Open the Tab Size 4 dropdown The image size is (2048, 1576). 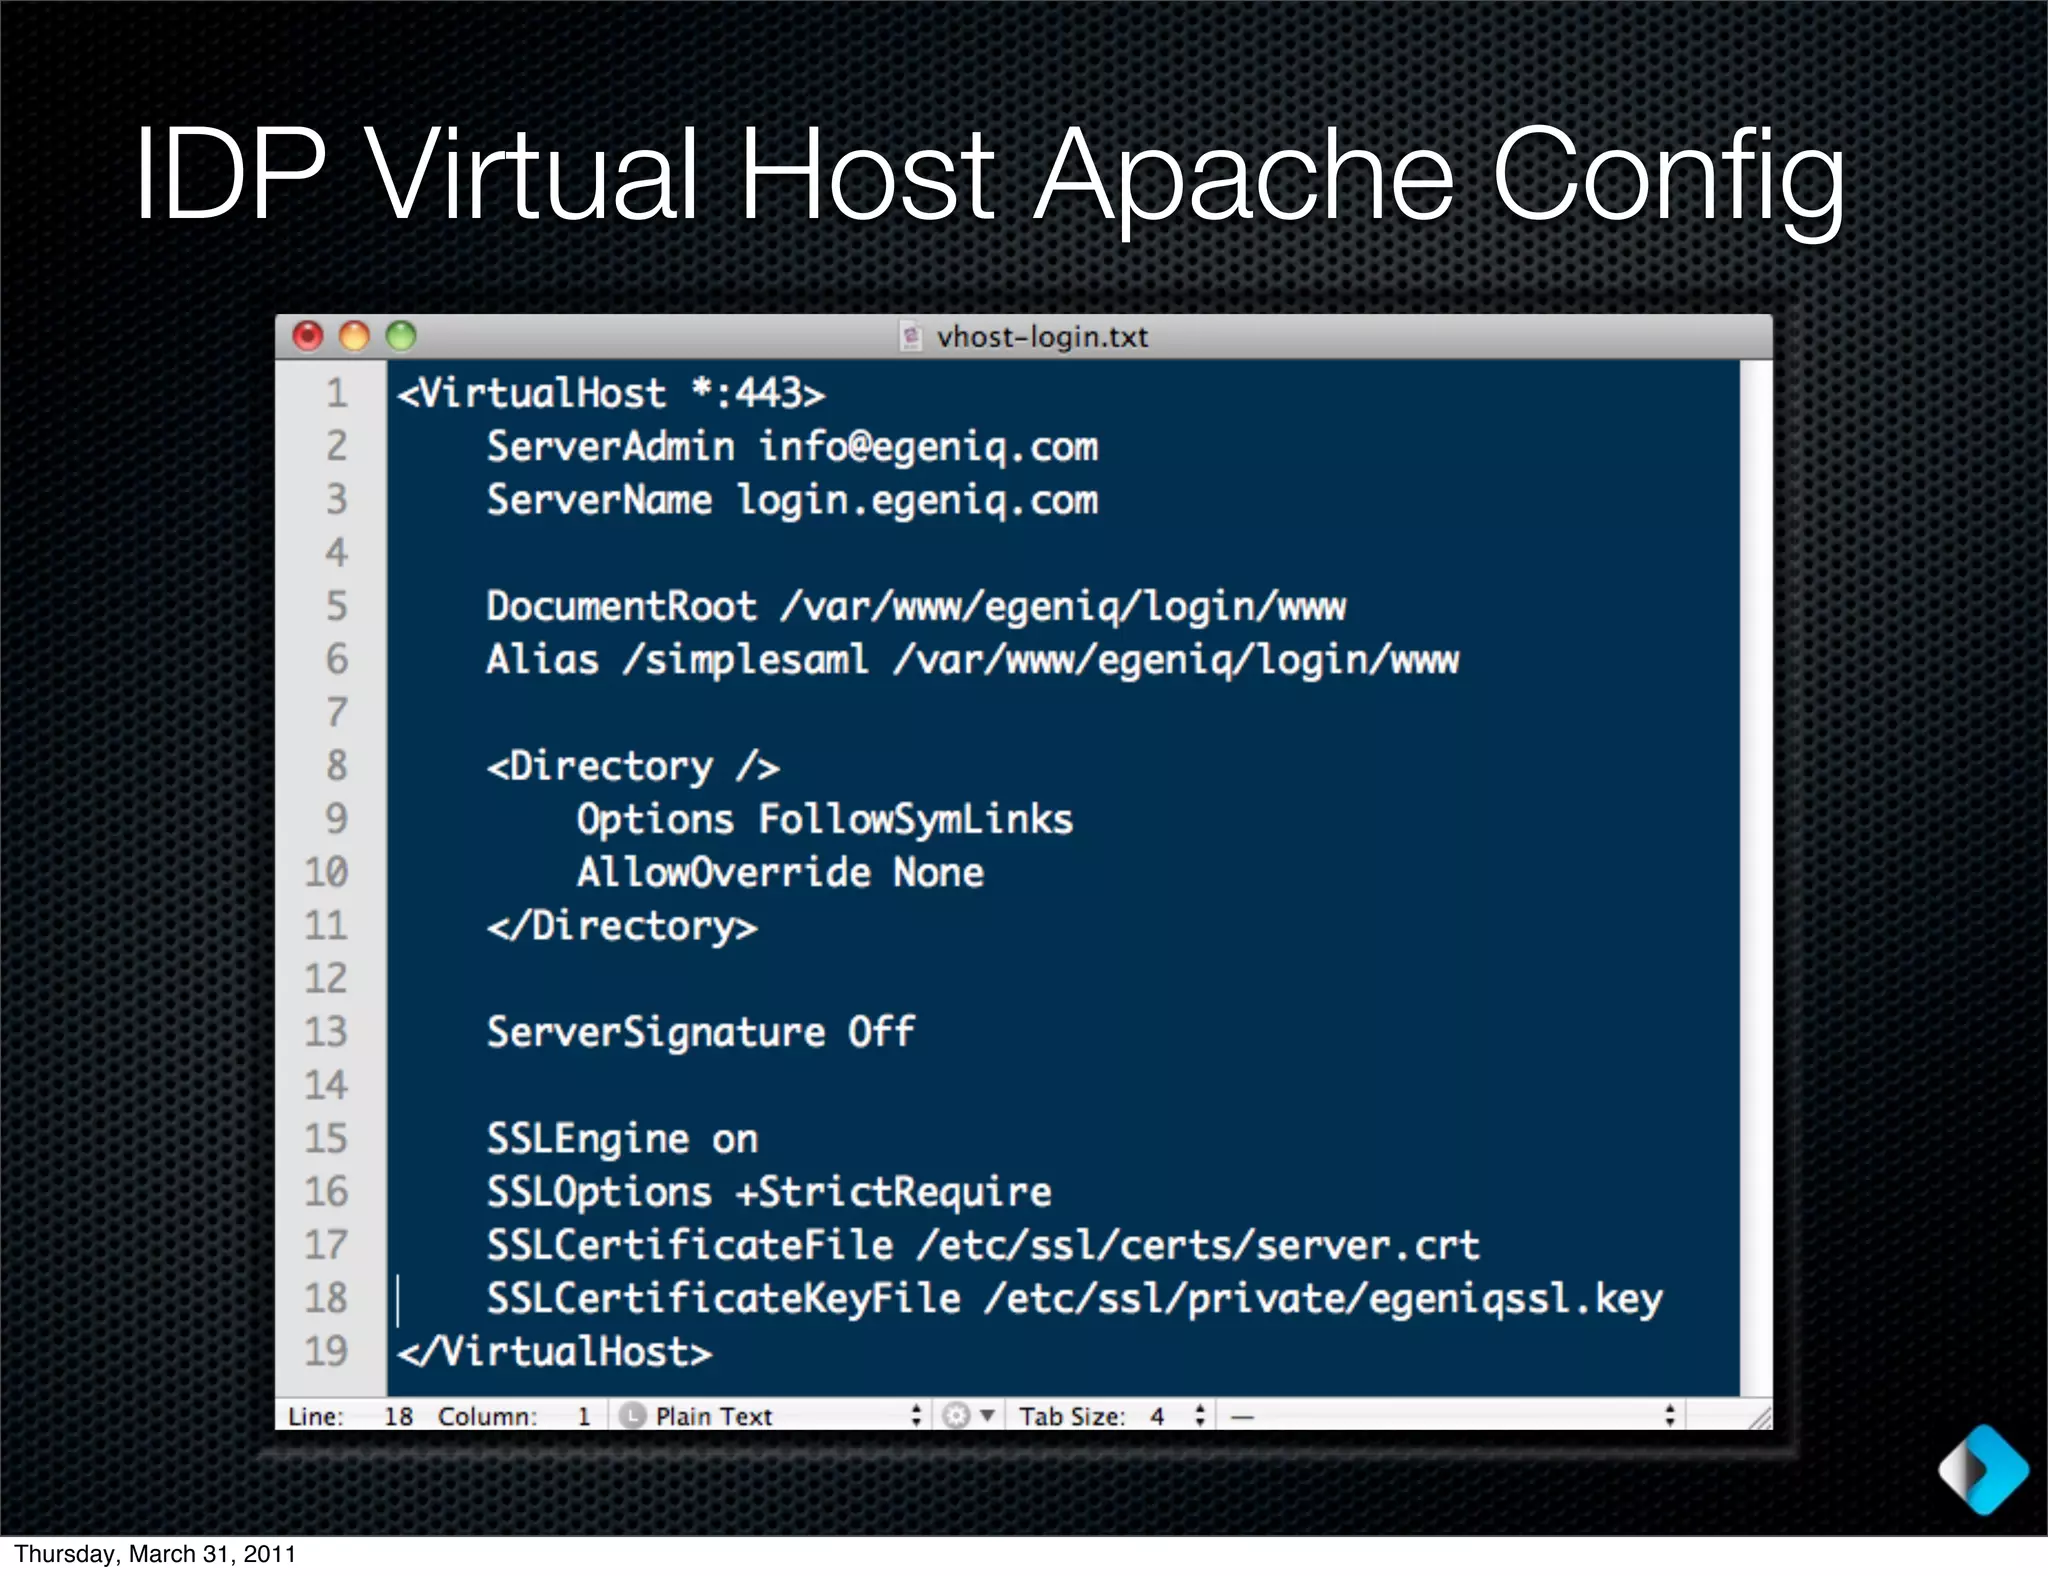coord(1110,1416)
